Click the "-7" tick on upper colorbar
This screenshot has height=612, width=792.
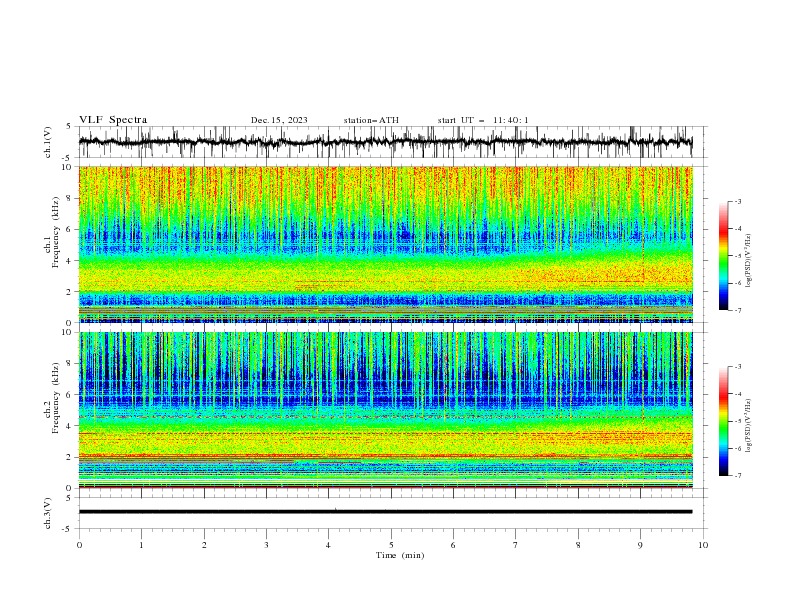tap(738, 310)
